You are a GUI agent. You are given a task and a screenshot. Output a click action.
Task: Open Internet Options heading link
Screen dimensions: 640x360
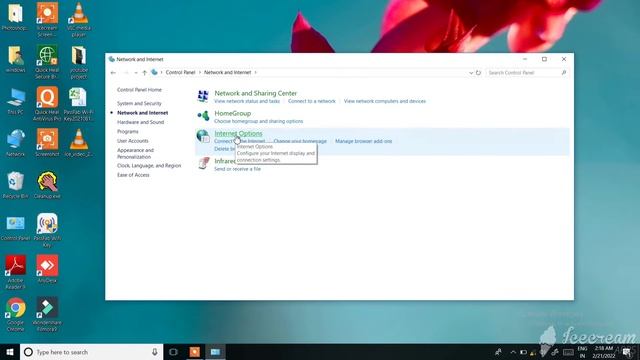[238, 133]
